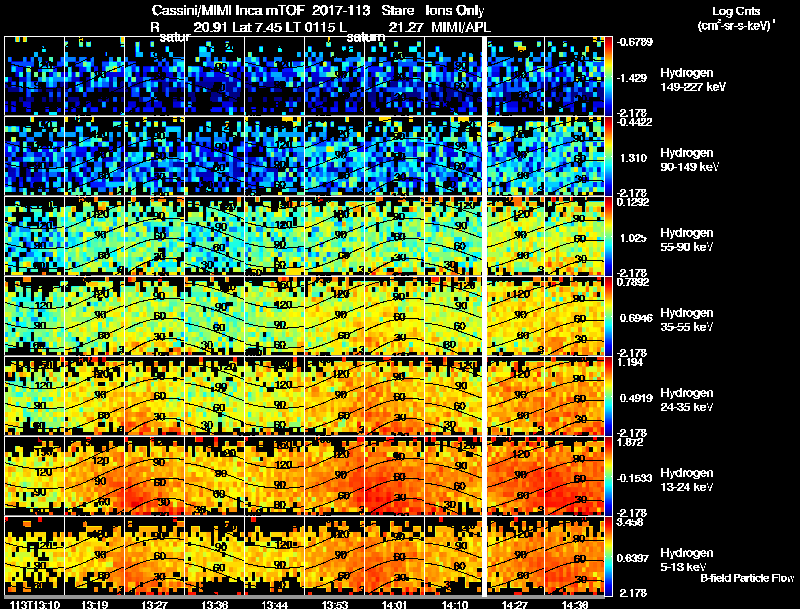Open the 55-90 keV panel at 13:19

click(94, 236)
